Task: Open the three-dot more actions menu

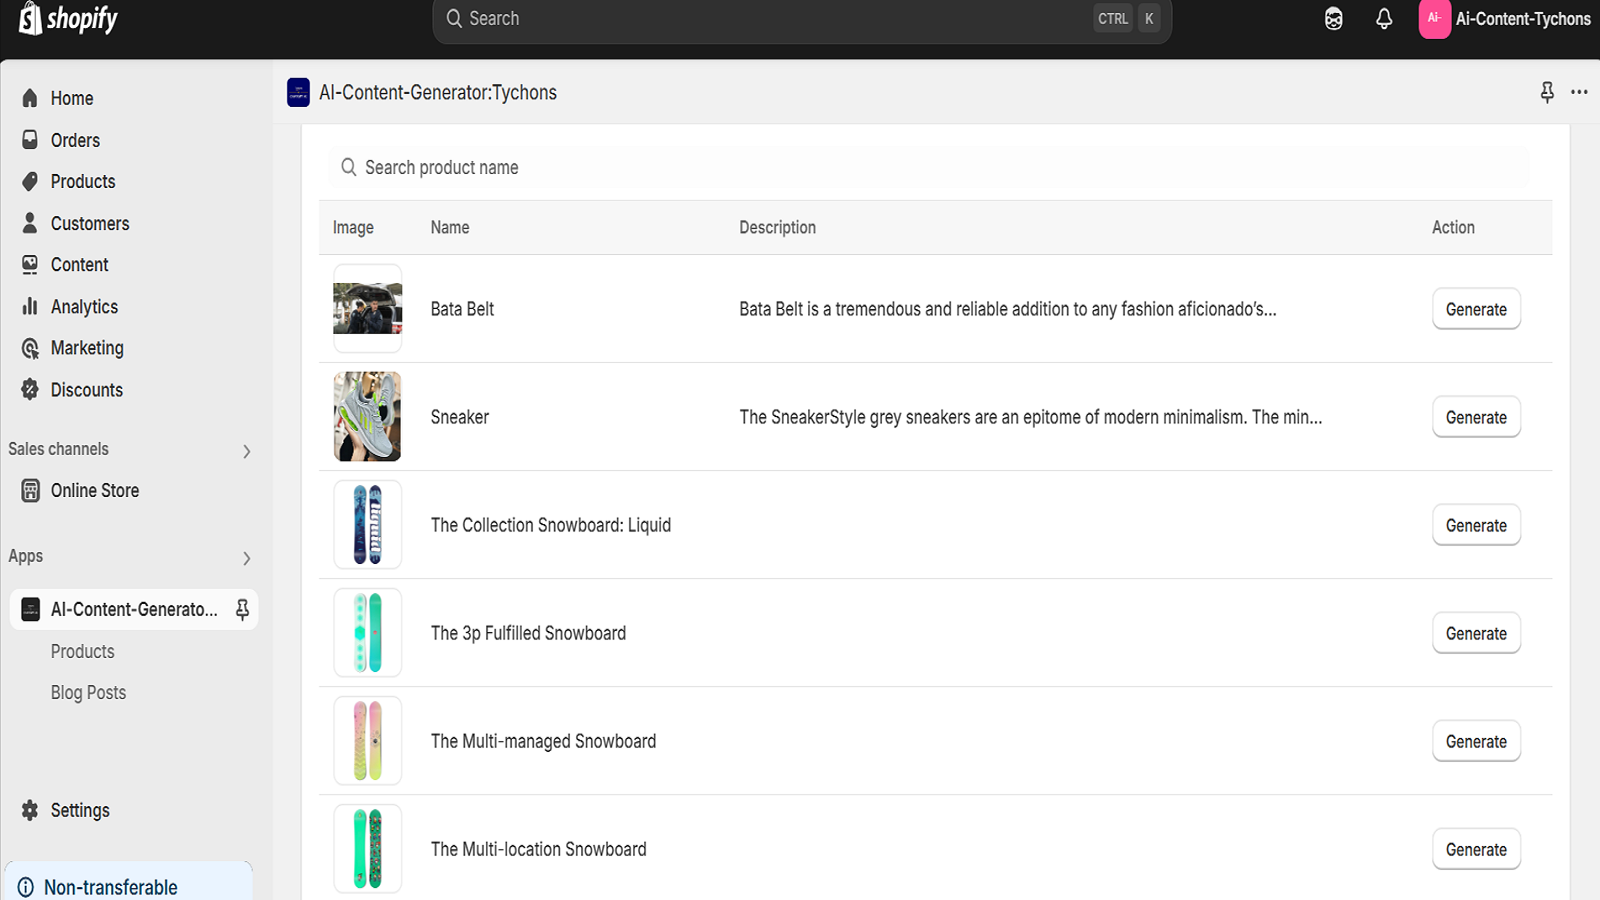Action: point(1579,92)
